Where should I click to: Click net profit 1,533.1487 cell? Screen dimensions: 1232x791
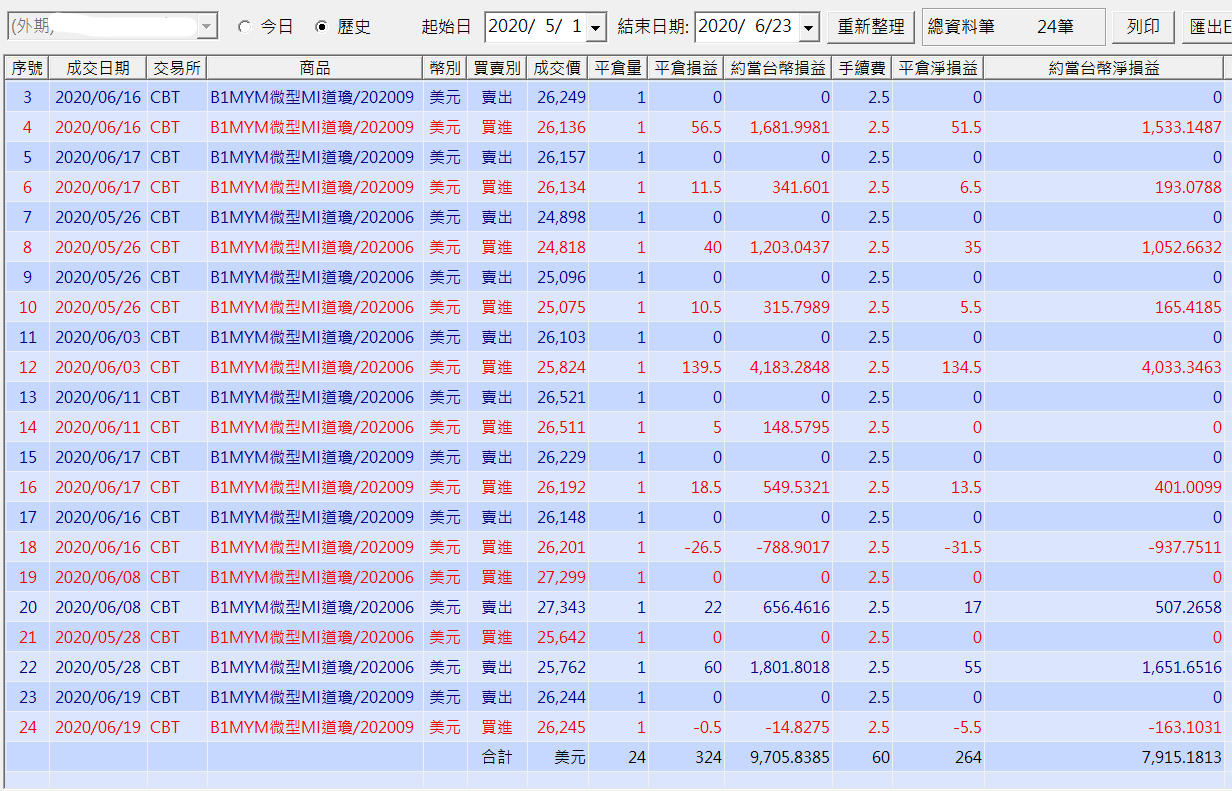tap(1182, 127)
